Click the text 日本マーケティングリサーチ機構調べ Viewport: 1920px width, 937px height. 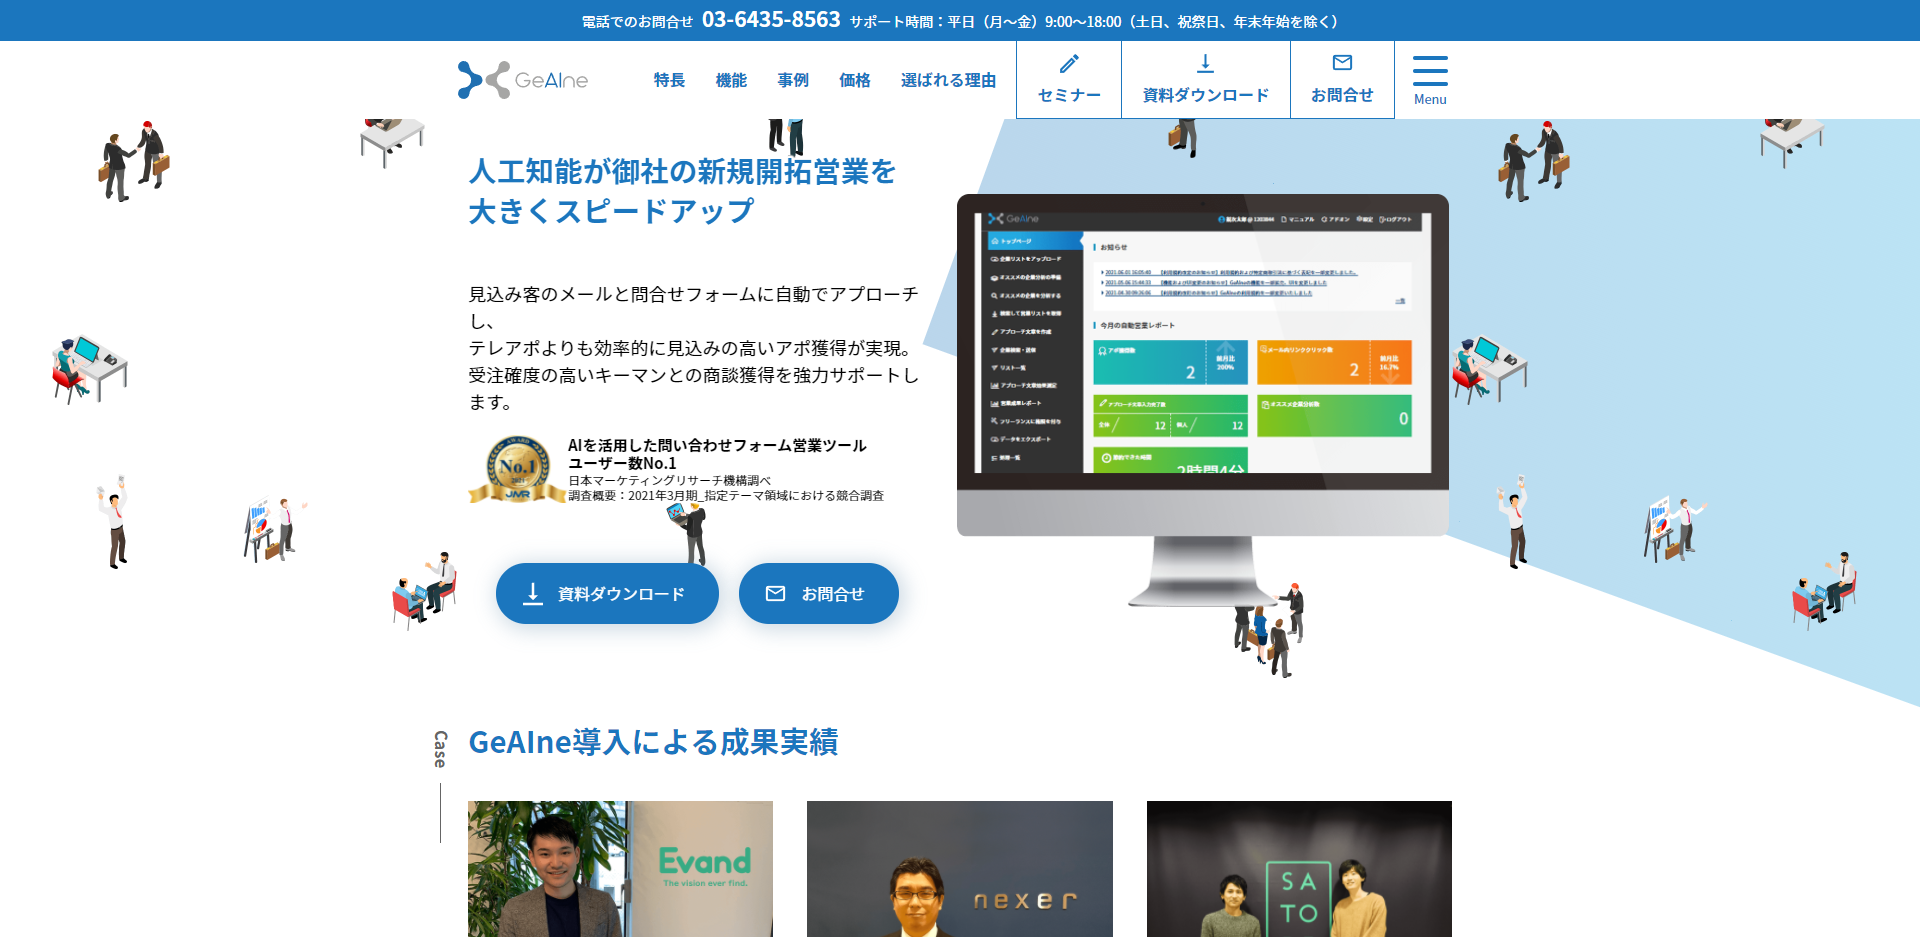click(x=670, y=481)
